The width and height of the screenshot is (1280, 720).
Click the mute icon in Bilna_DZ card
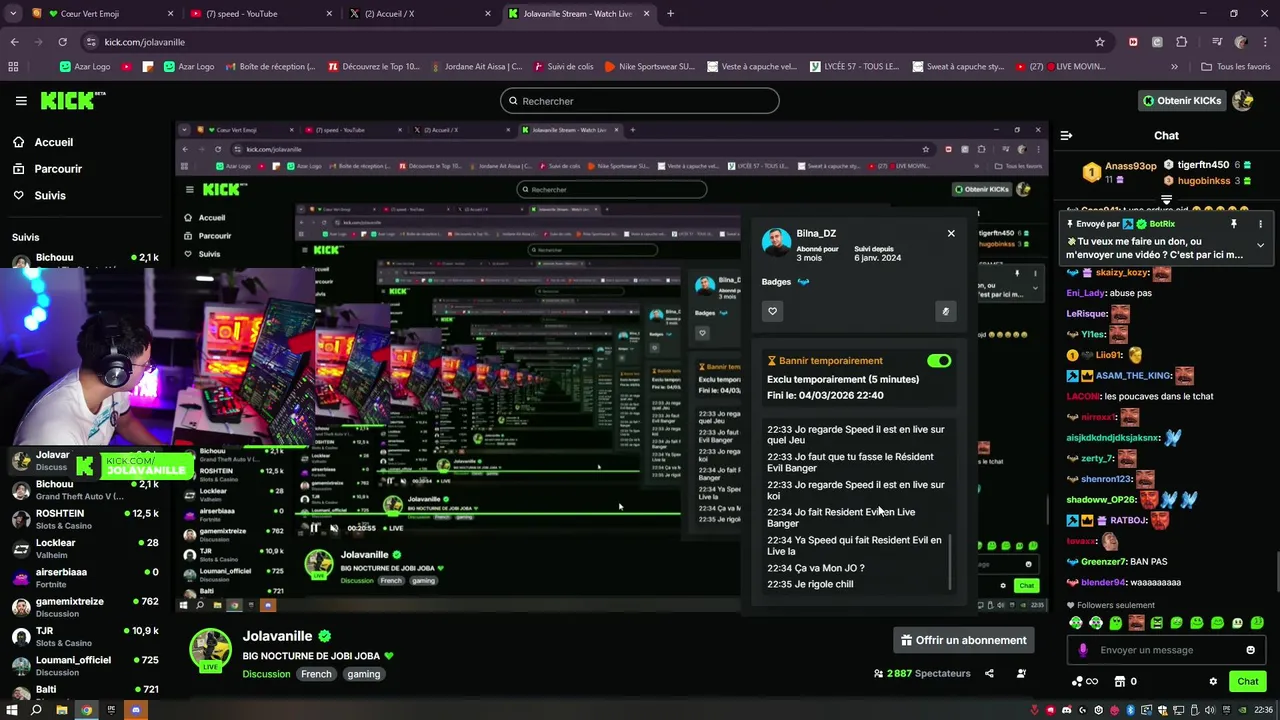point(945,311)
